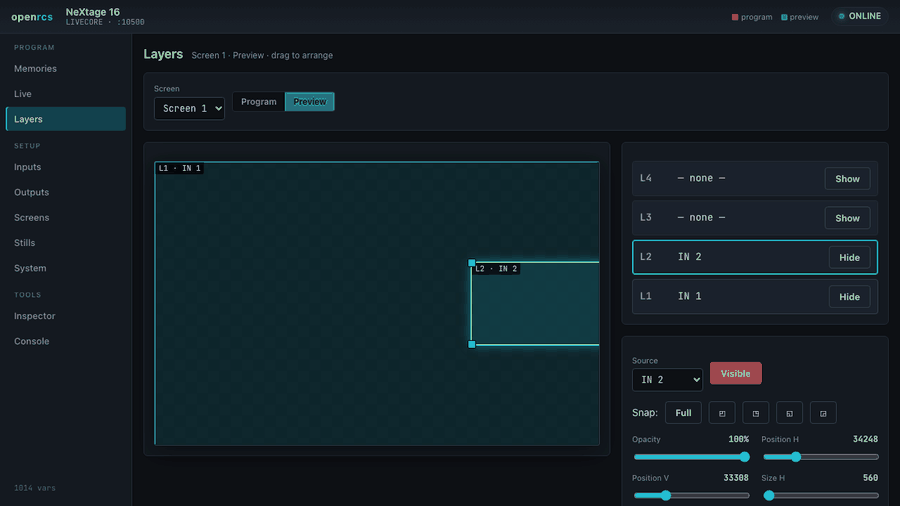Snap layer to Full
The width and height of the screenshot is (900, 506).
[683, 413]
